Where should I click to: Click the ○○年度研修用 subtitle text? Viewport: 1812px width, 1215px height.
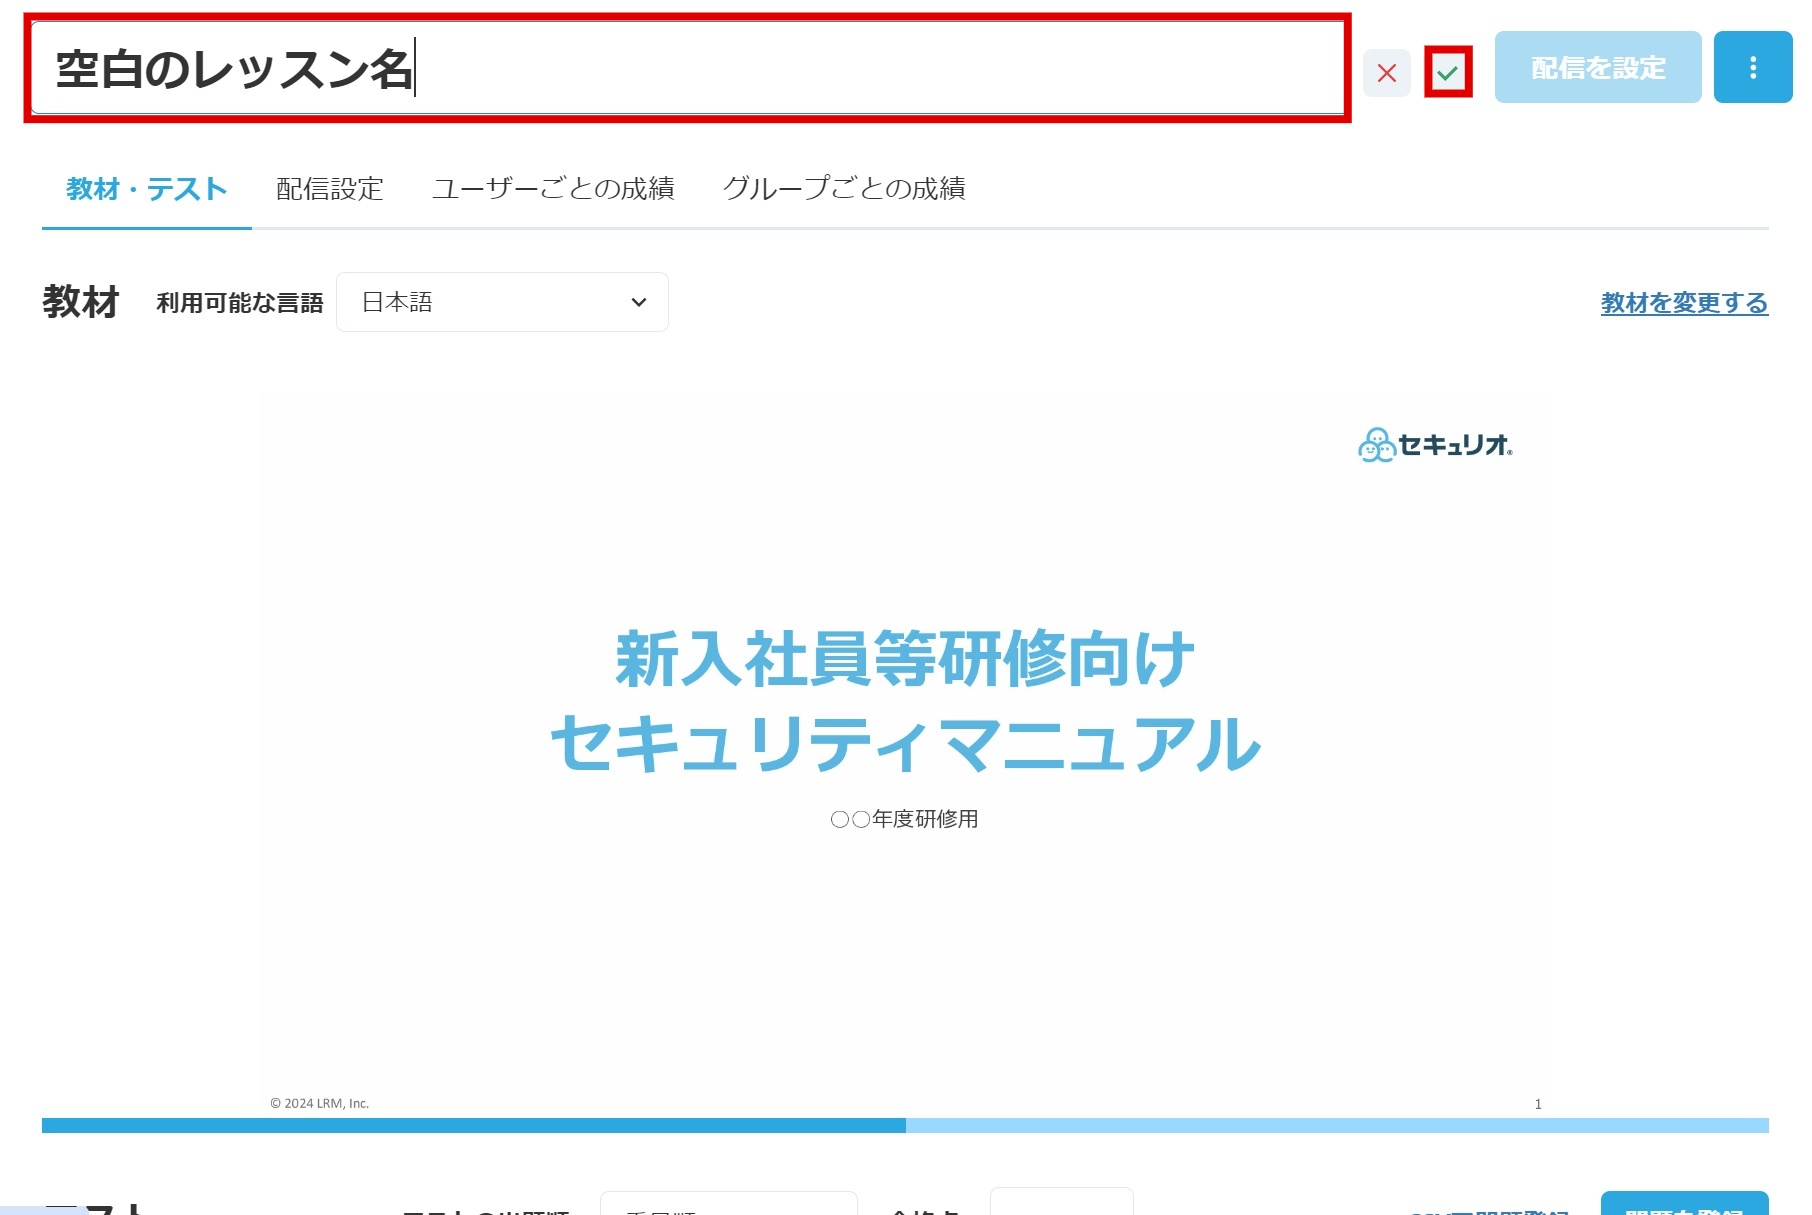tap(905, 819)
